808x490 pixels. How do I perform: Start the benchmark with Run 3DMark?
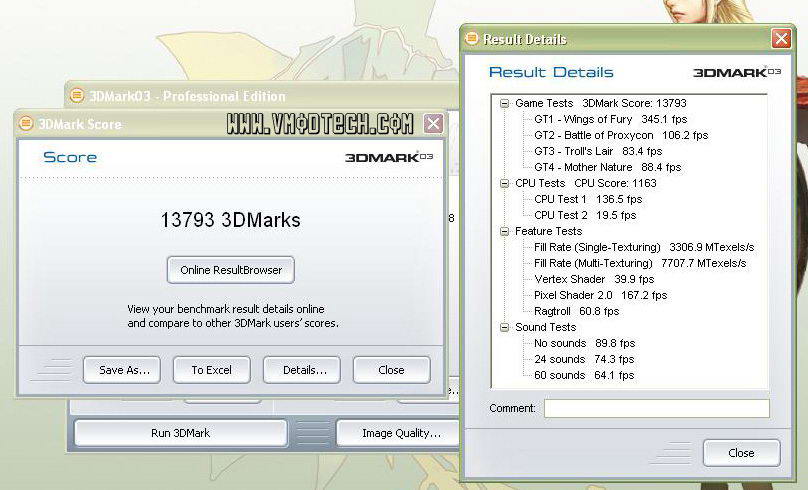point(180,433)
